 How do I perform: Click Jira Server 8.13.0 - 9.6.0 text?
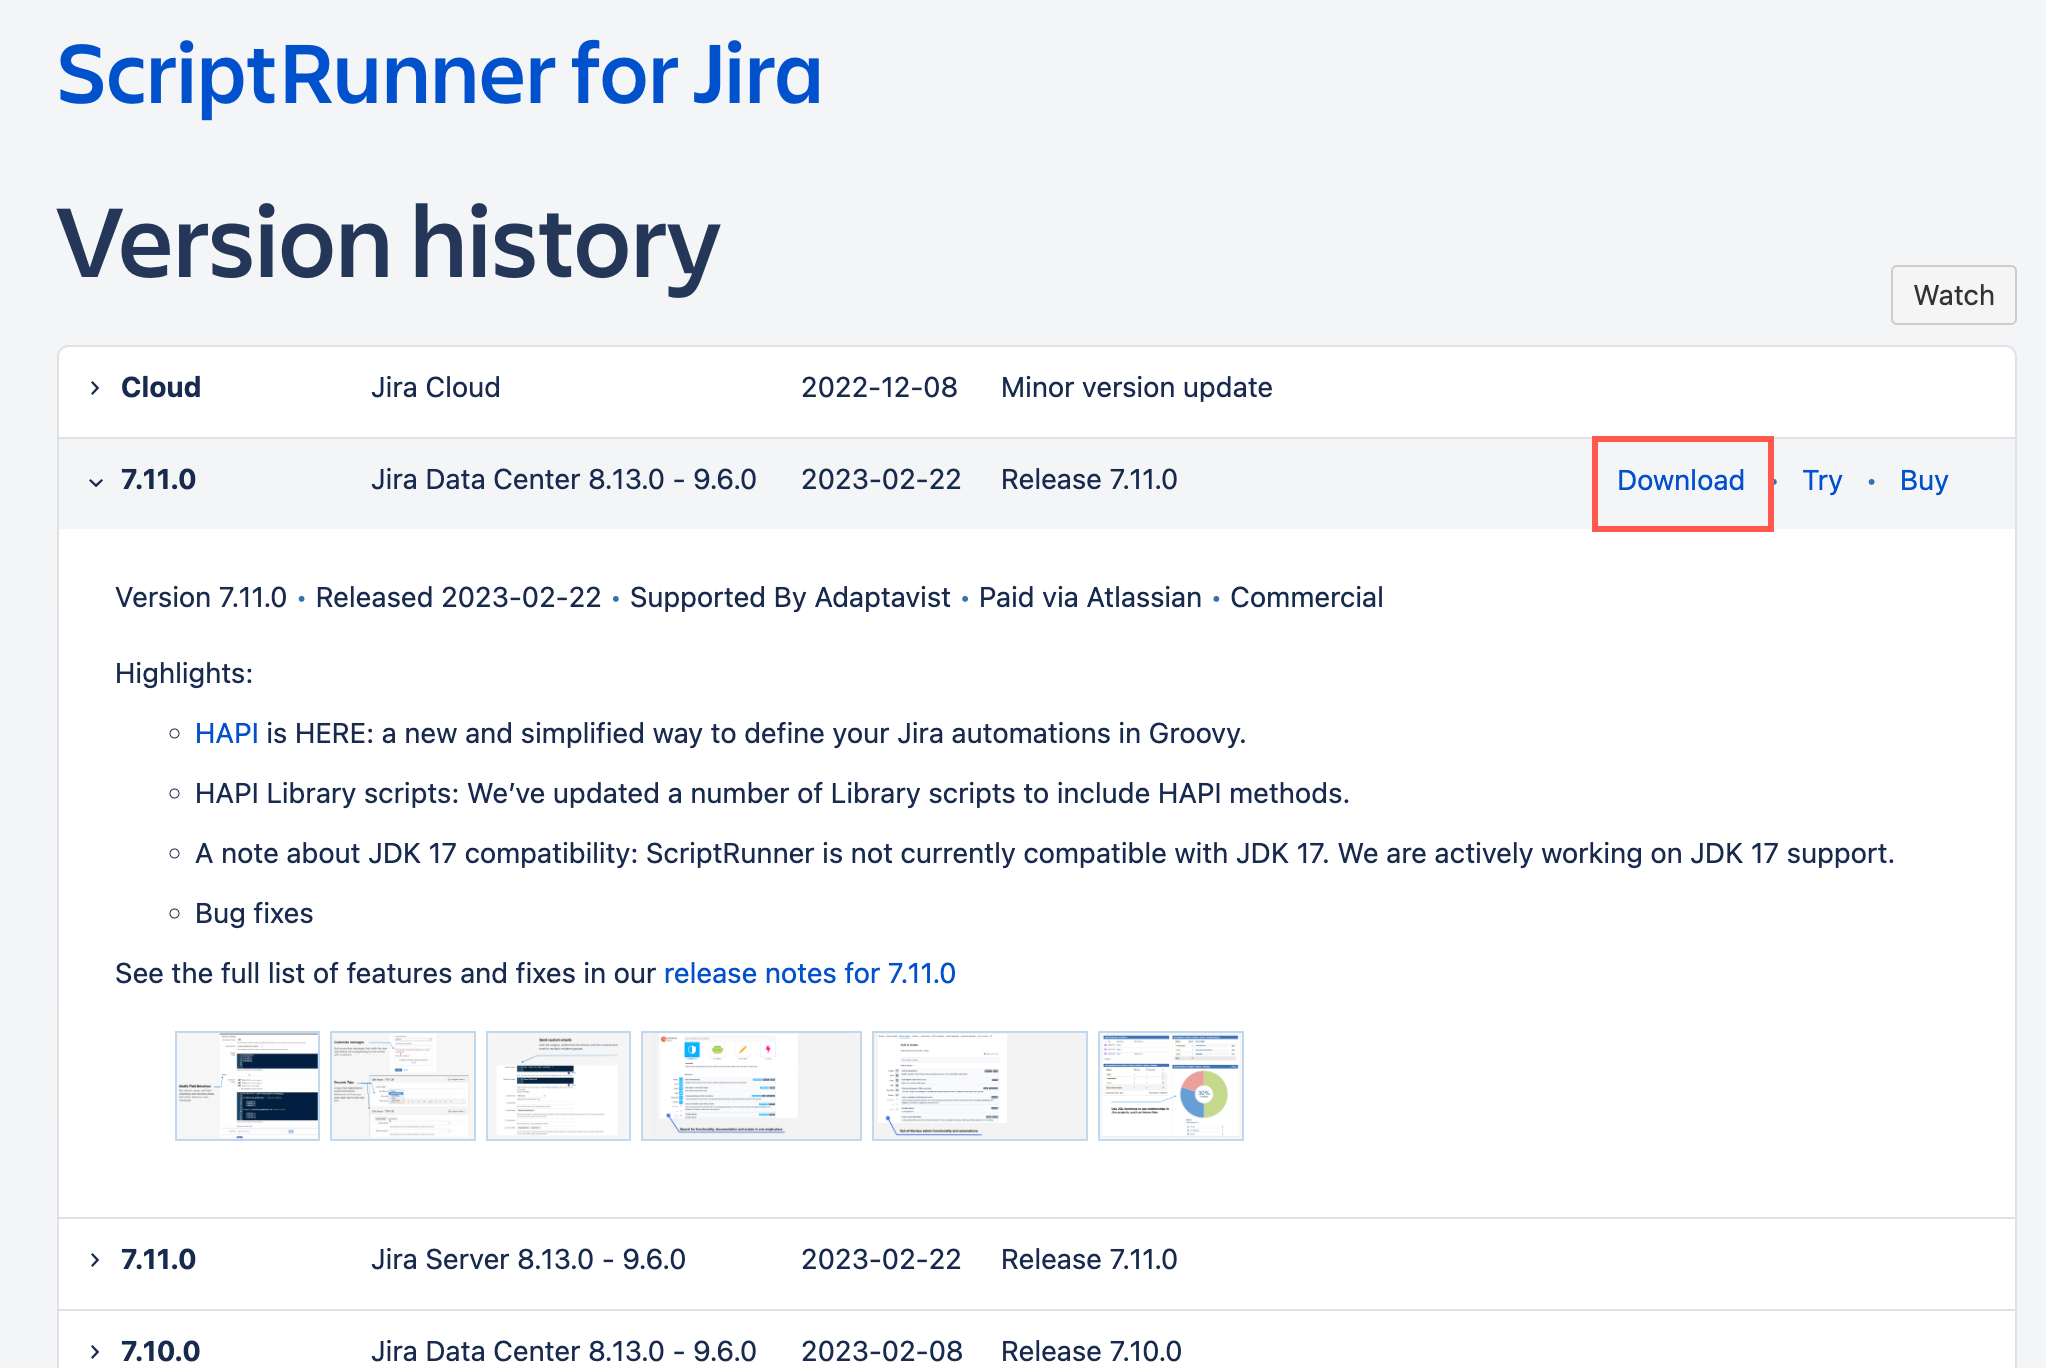click(x=528, y=1259)
